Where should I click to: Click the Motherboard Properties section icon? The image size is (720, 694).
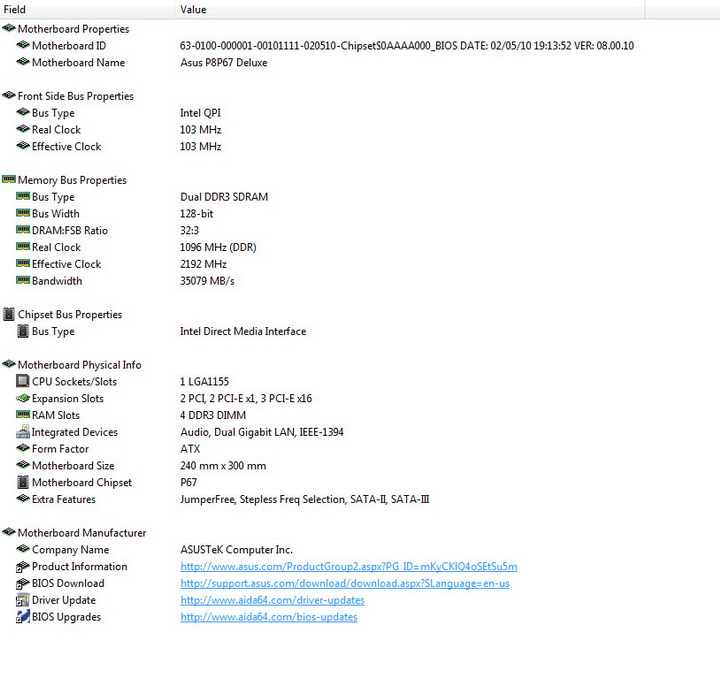(x=9, y=28)
